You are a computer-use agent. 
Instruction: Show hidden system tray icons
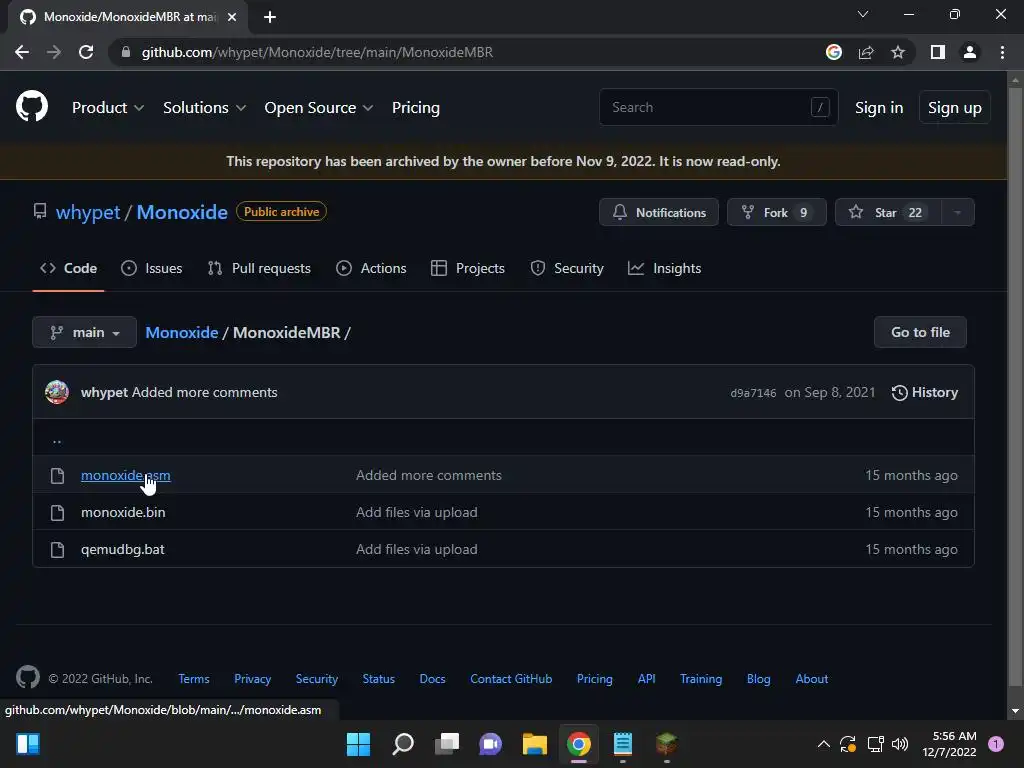pyautogui.click(x=824, y=744)
